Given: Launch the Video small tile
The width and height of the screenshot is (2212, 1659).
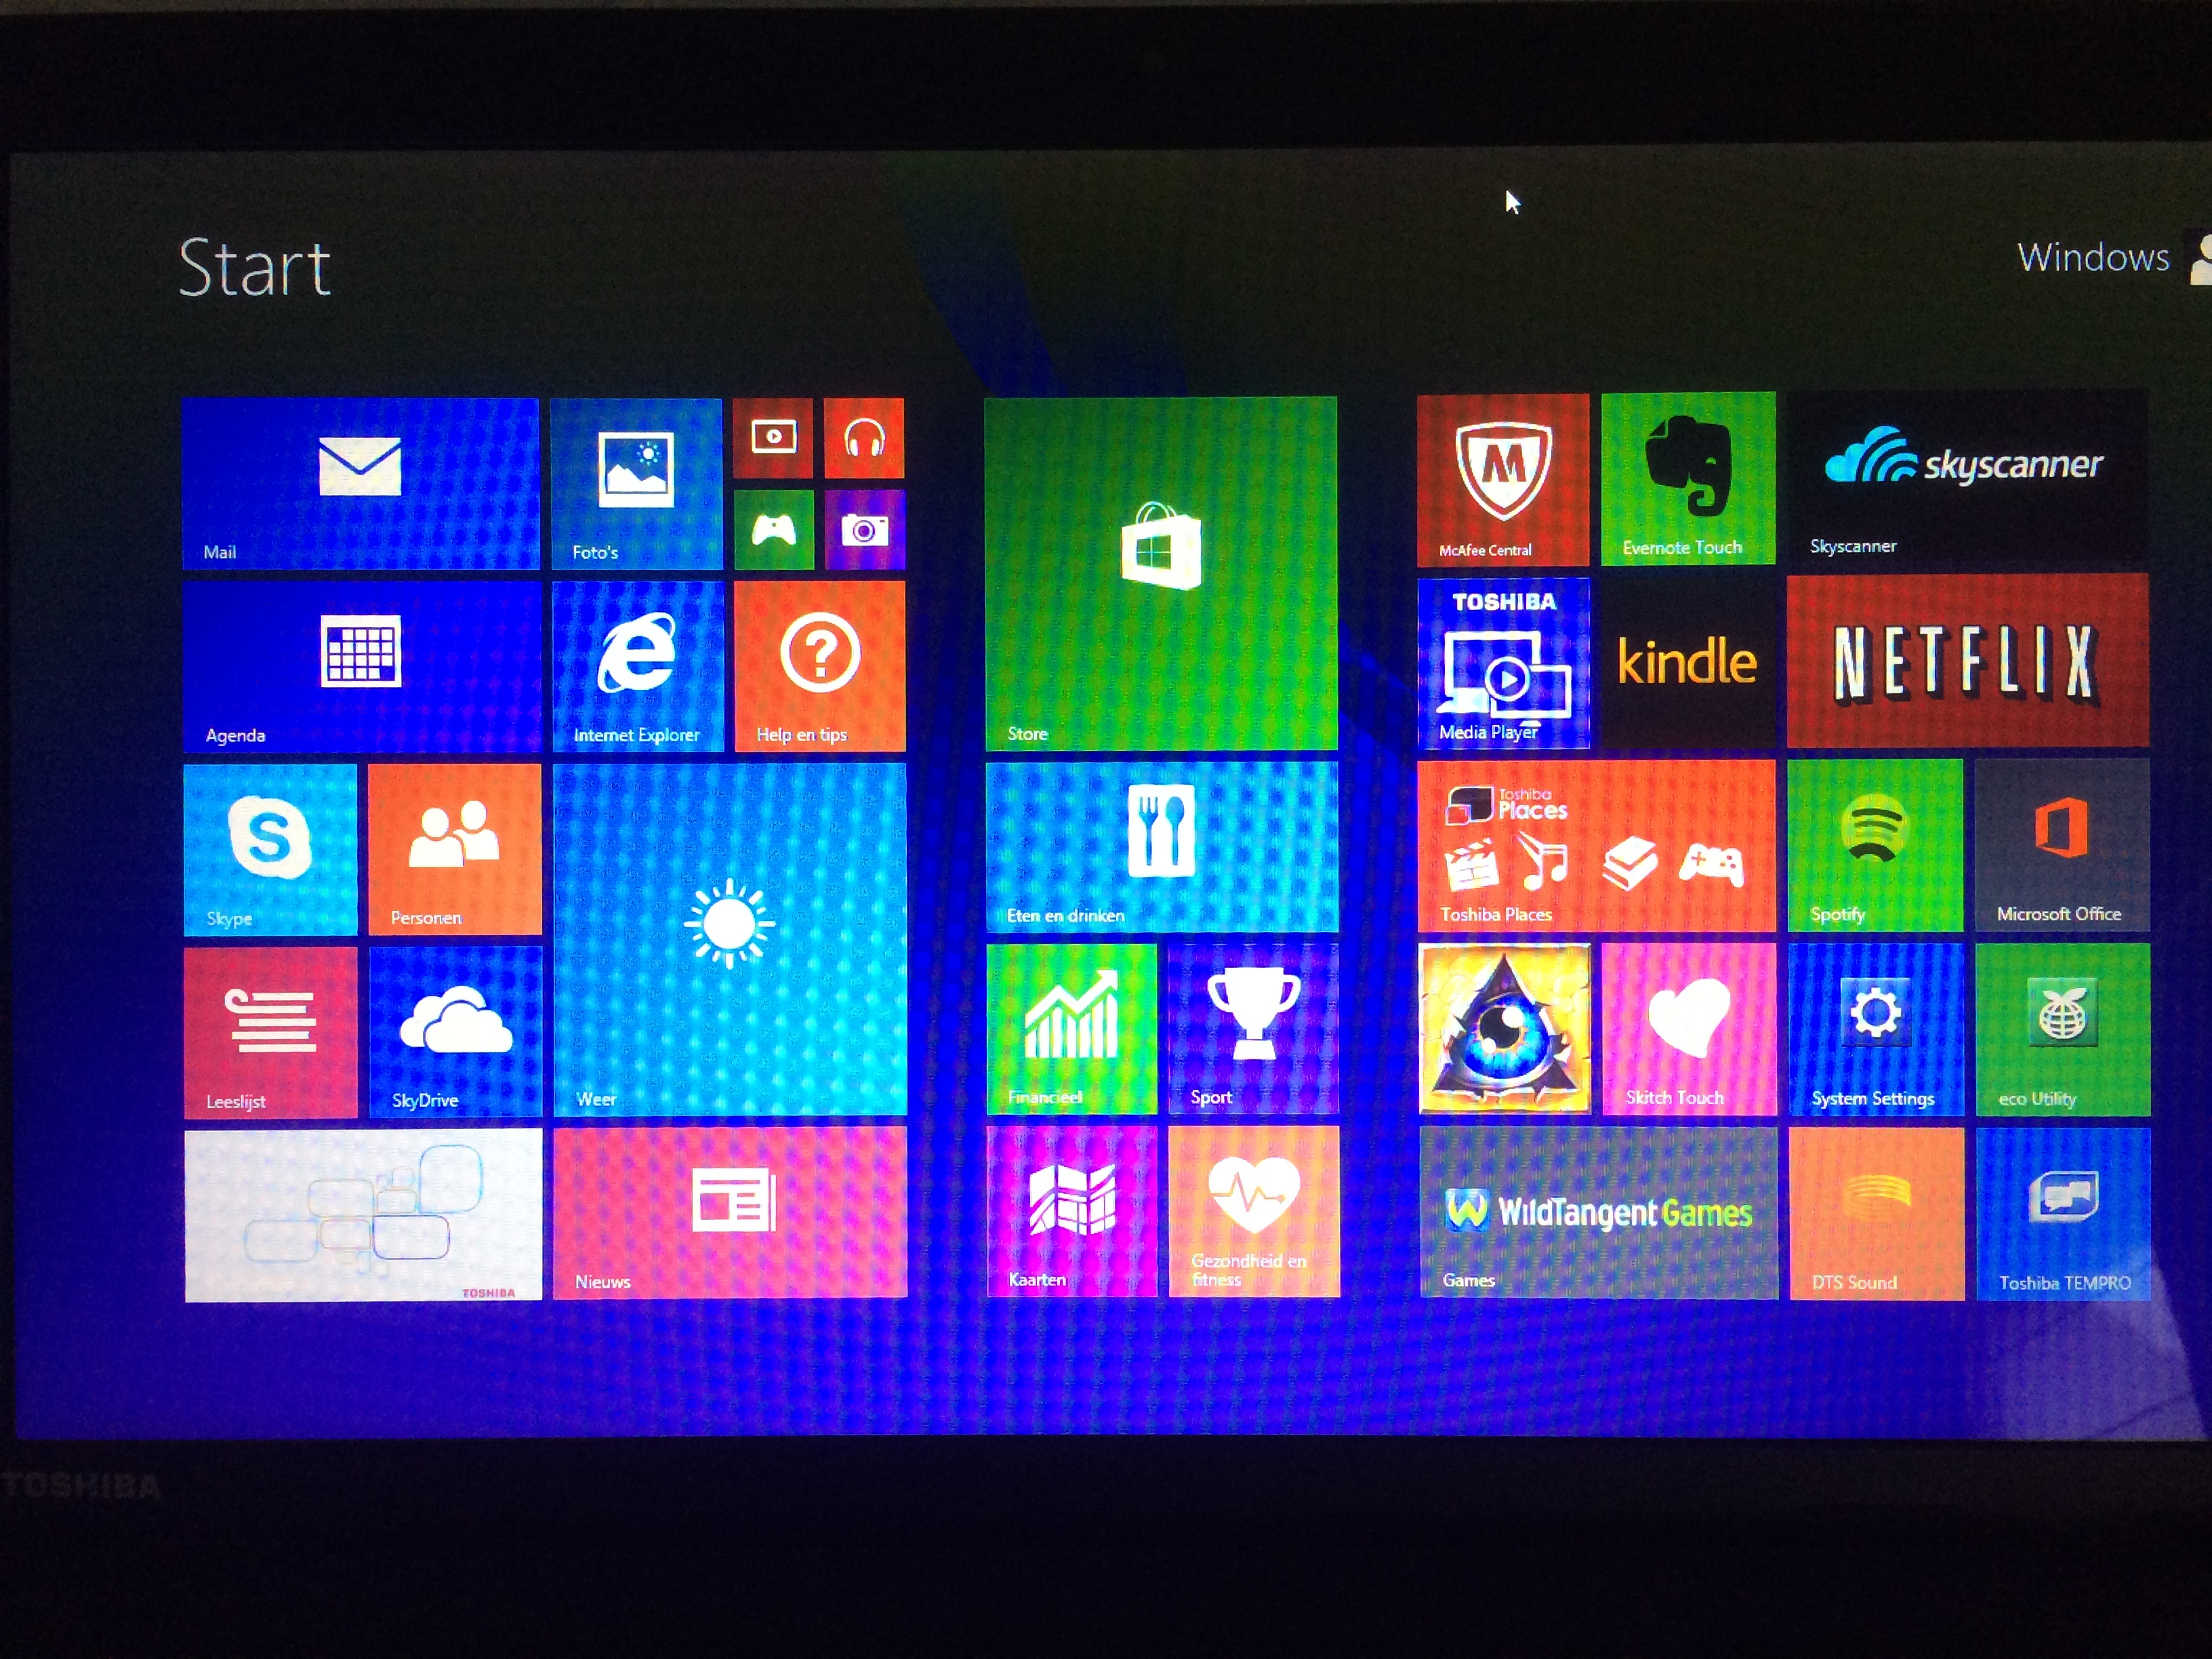Looking at the screenshot, I should tap(773, 438).
